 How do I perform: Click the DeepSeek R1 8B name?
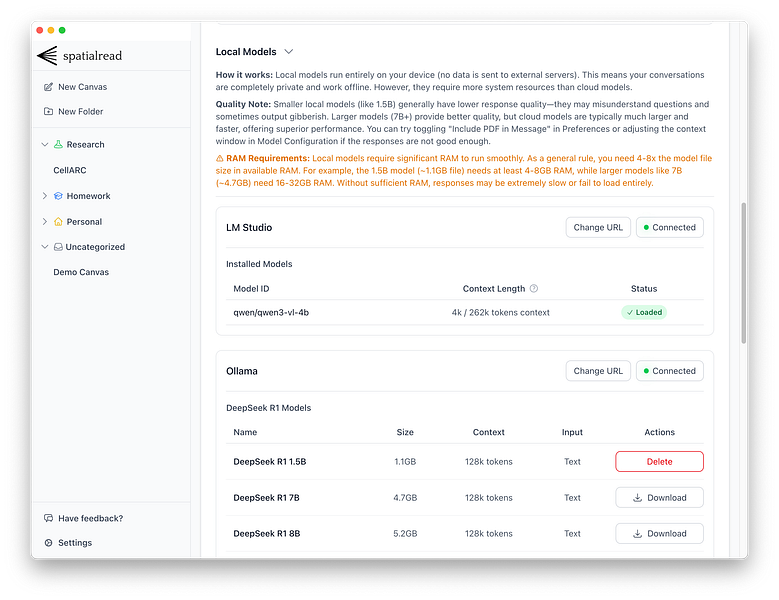(x=267, y=533)
